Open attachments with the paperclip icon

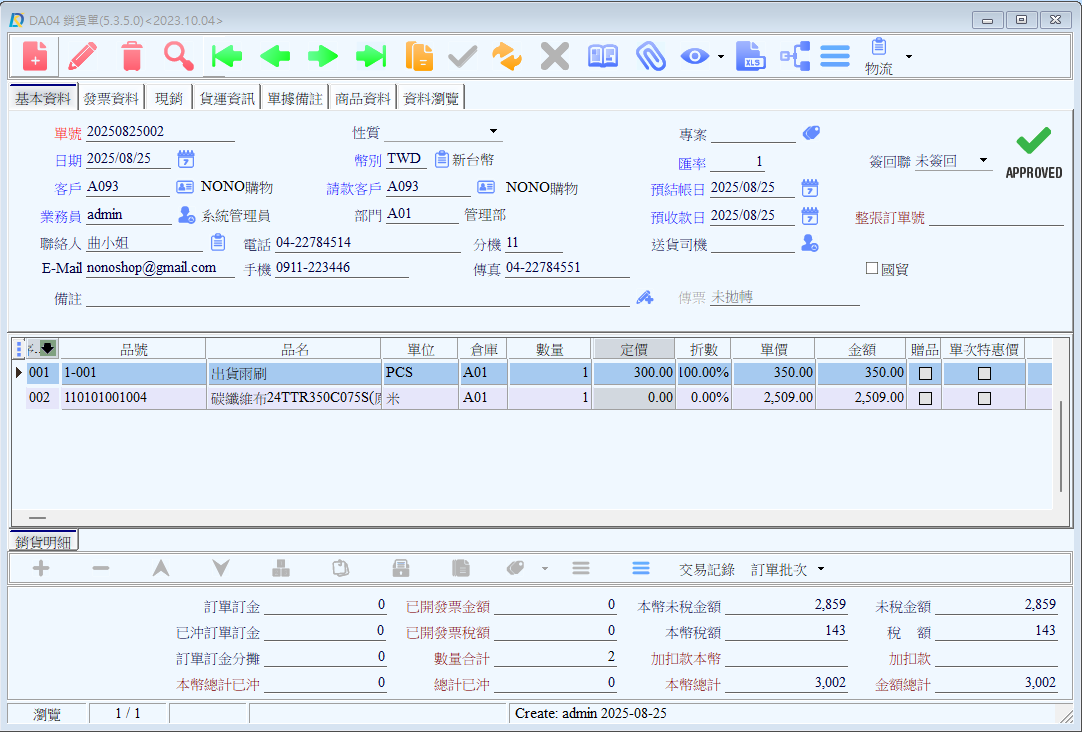point(650,56)
